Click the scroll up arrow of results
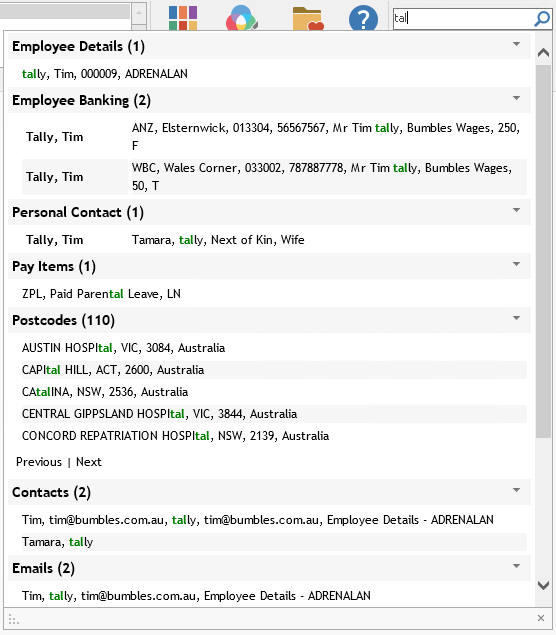The image size is (556, 635). tap(543, 52)
